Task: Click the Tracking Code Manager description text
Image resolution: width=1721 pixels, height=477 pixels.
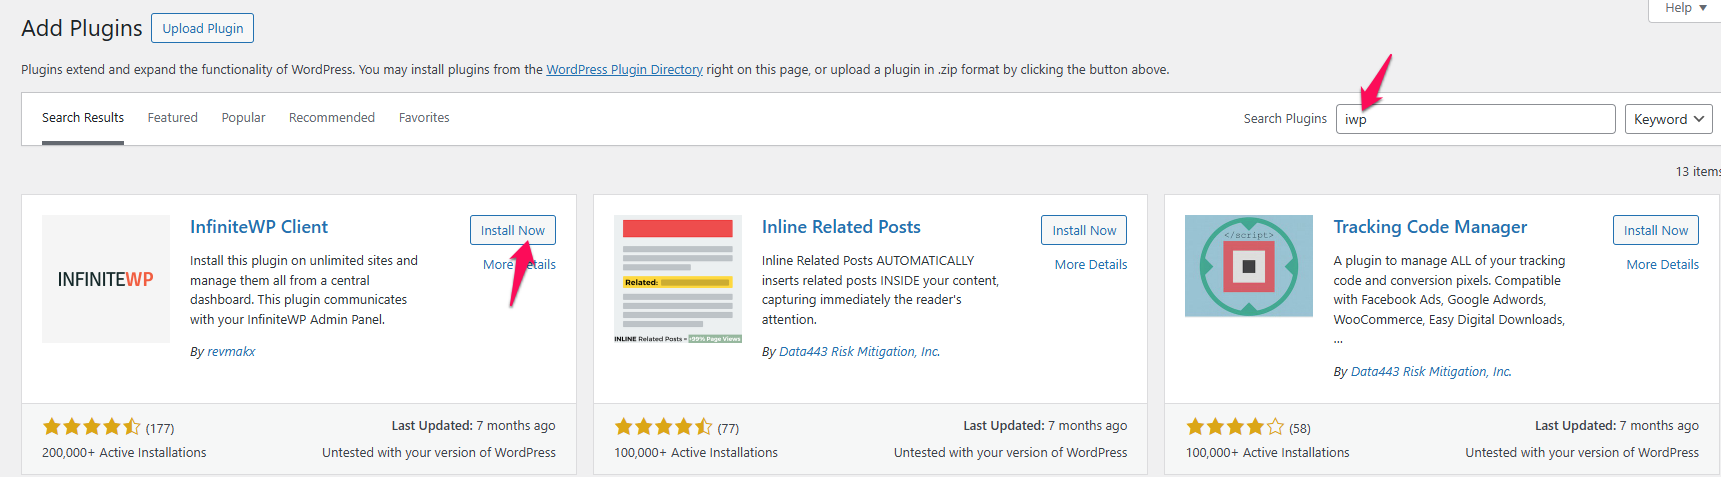Action: pos(1449,299)
